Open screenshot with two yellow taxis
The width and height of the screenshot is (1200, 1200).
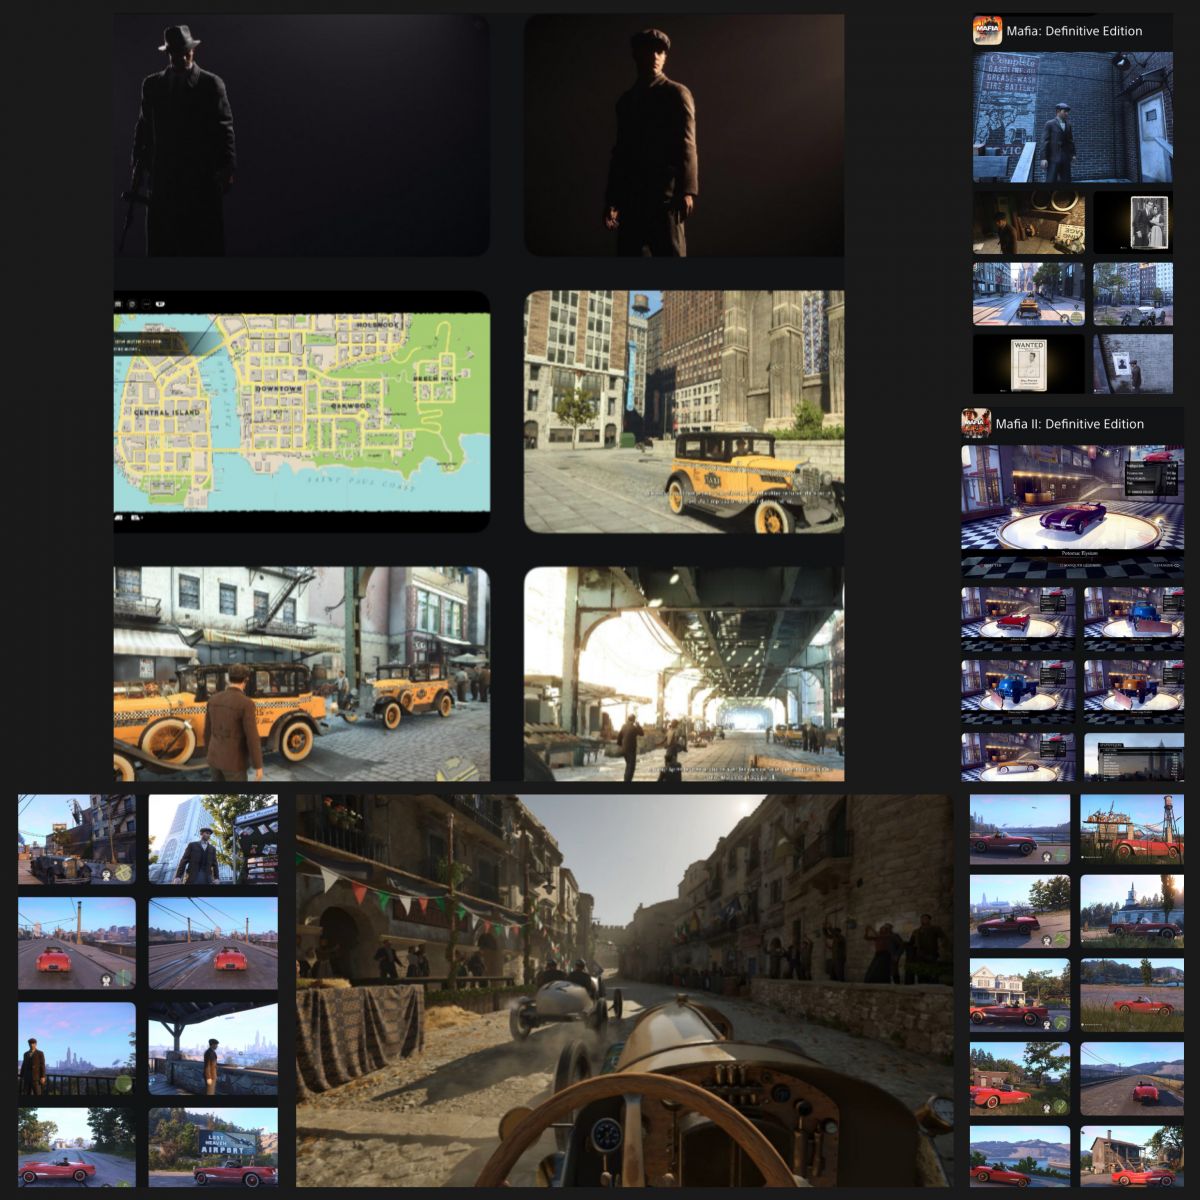301,673
